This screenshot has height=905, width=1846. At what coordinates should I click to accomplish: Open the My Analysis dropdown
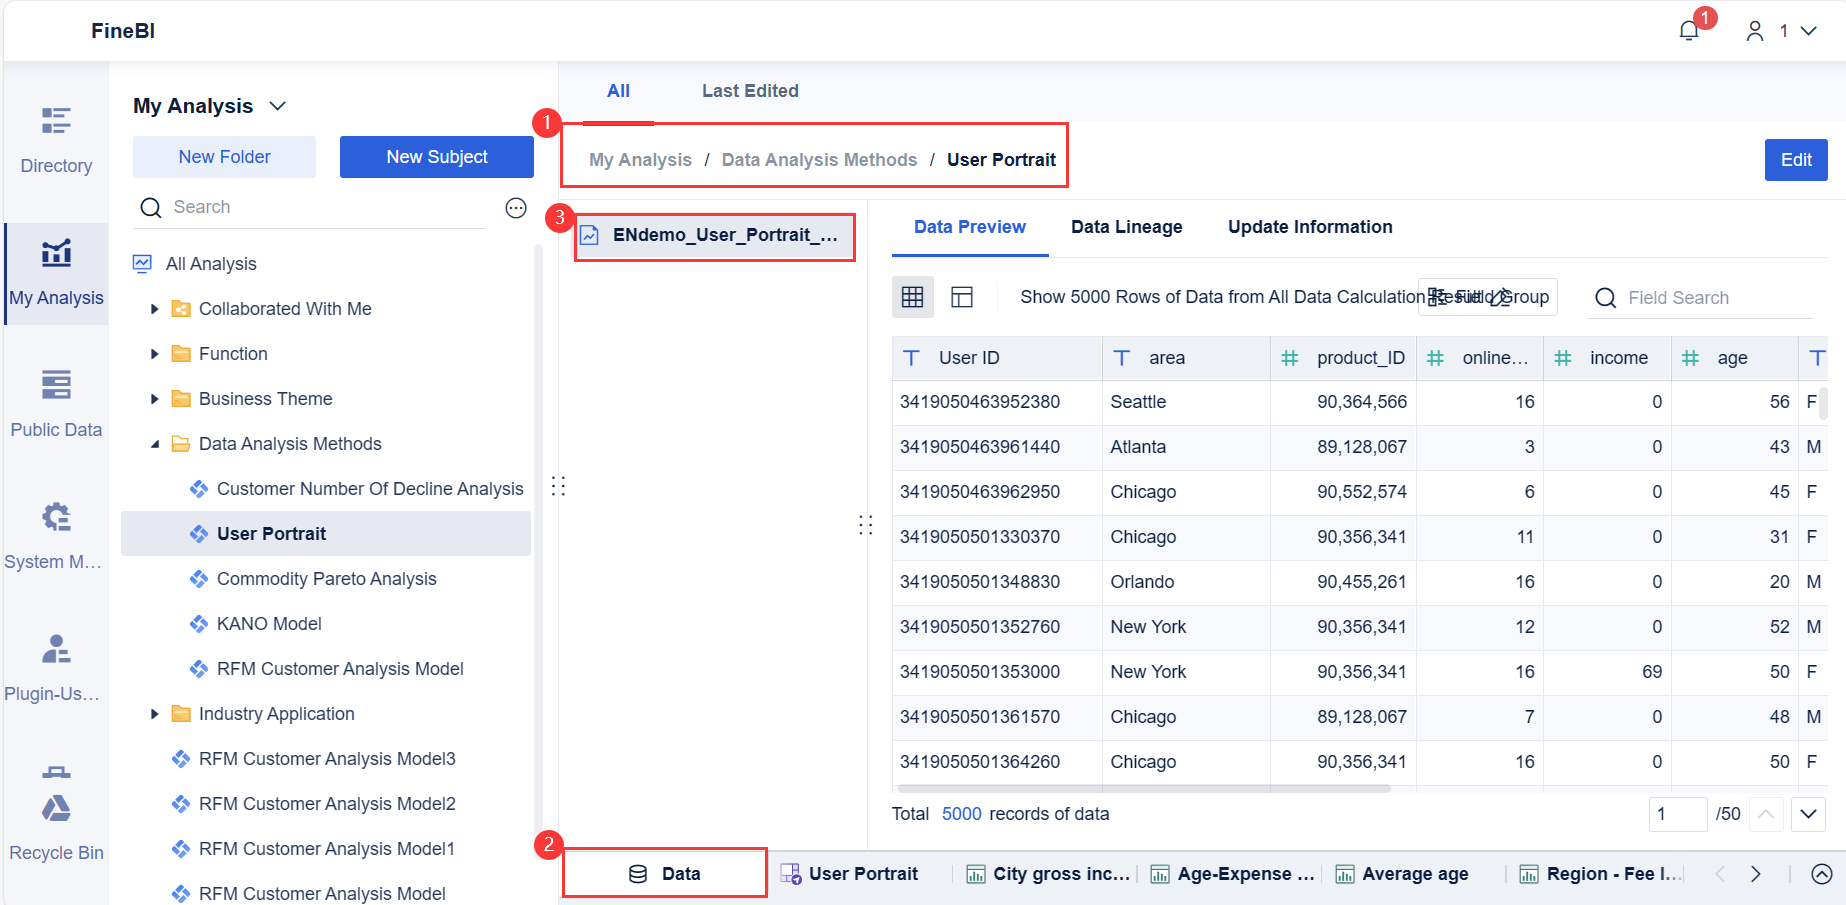[x=277, y=105]
